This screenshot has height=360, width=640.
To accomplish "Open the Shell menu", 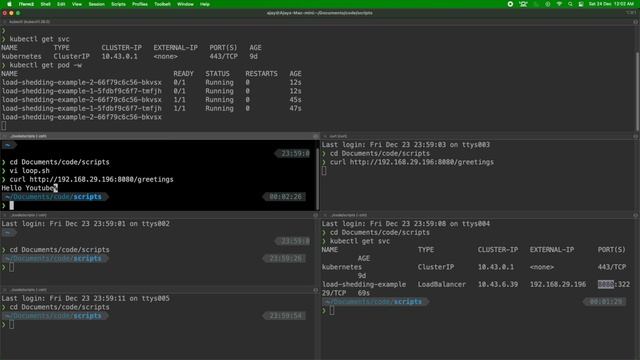I will [x=45, y=4].
